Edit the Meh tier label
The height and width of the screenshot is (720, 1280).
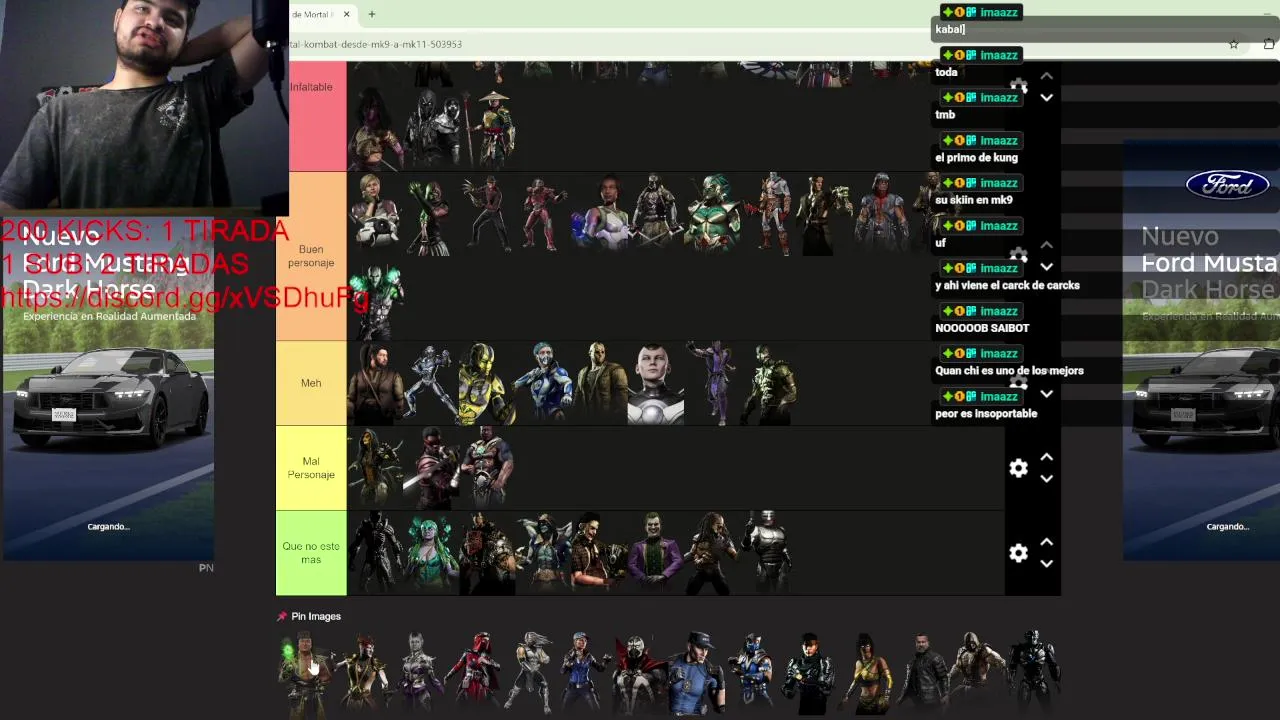coord(311,383)
